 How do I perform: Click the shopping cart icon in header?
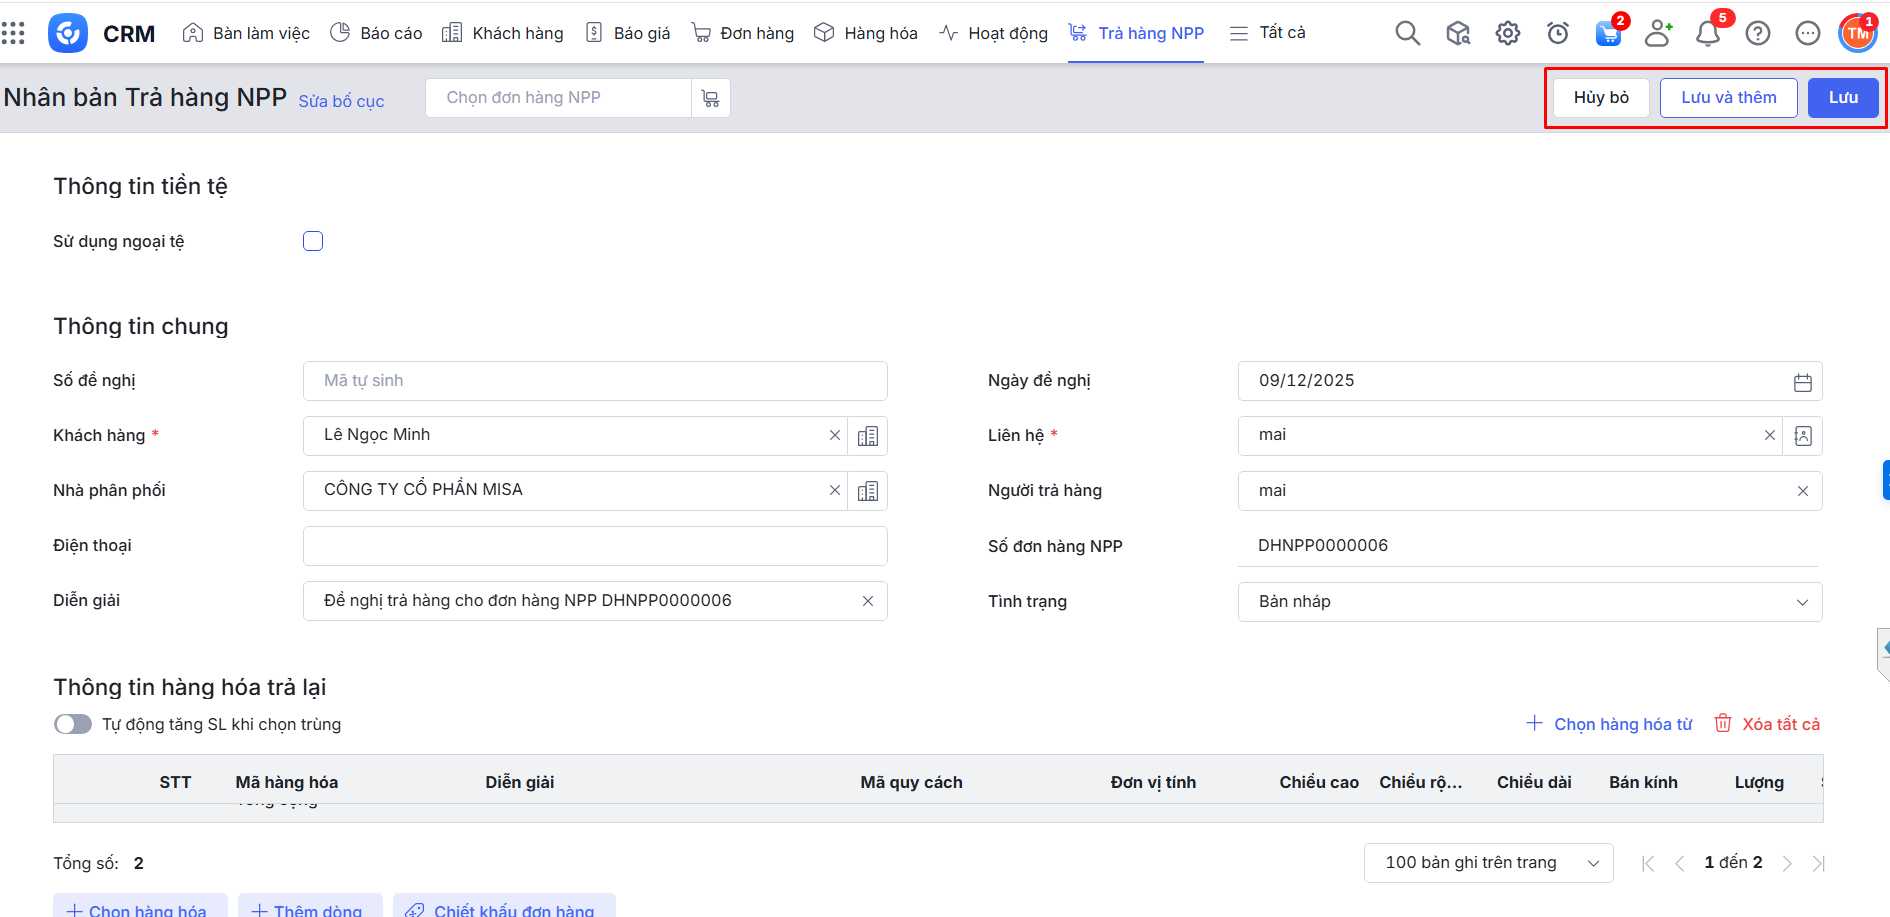click(1608, 34)
